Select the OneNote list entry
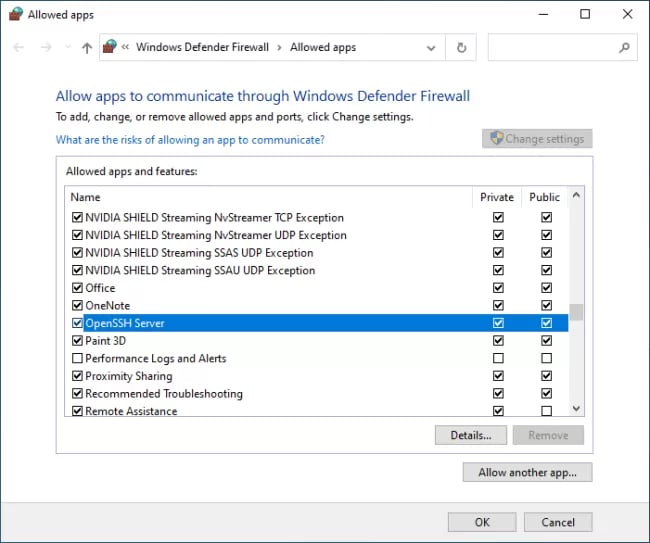650x543 pixels. (108, 305)
